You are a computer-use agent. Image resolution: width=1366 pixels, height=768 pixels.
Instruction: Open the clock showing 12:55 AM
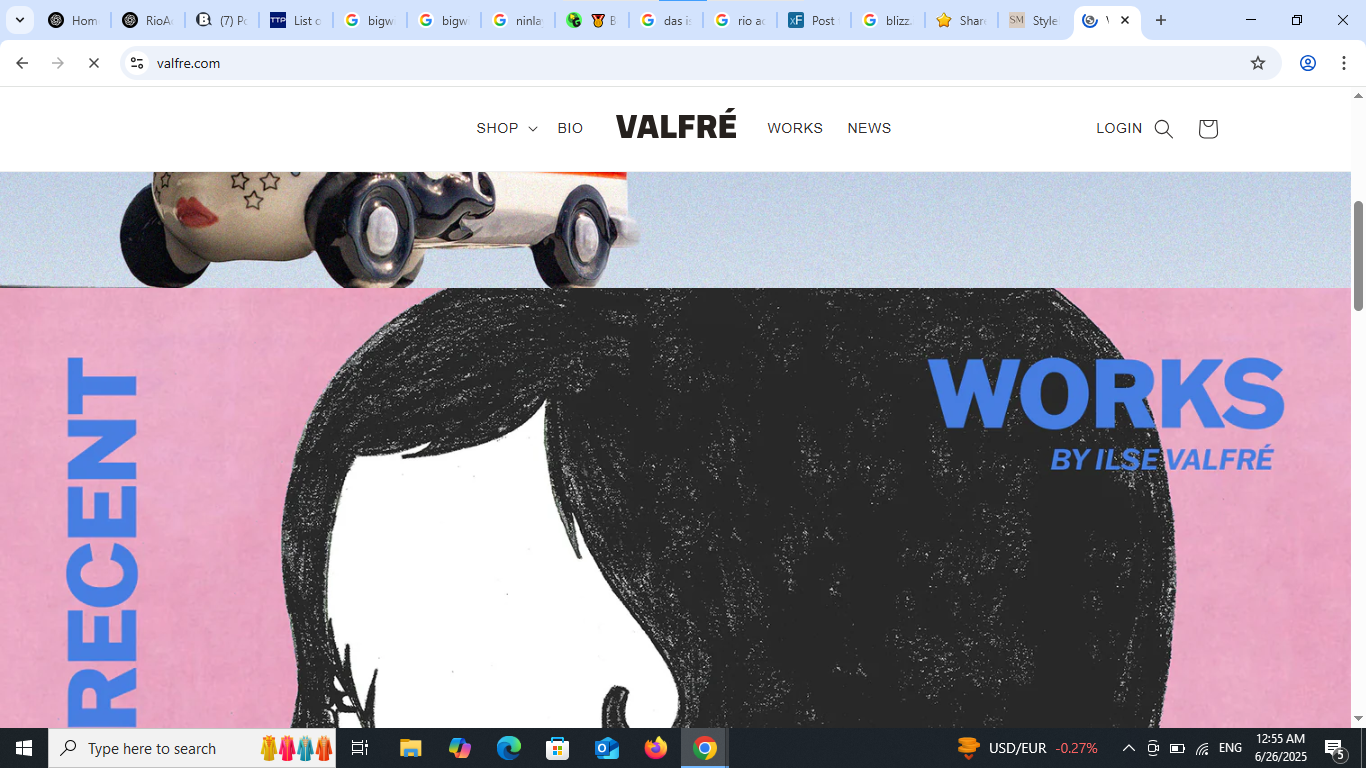[x=1280, y=748]
